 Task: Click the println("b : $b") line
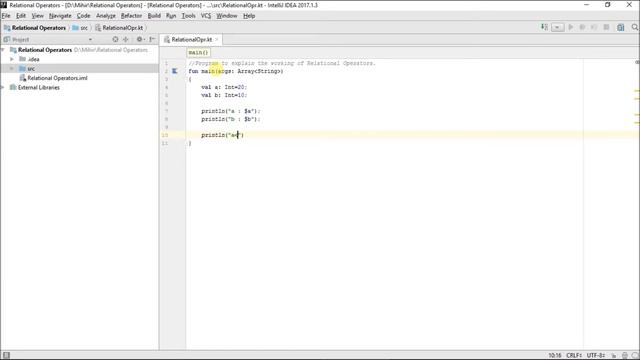pos(230,119)
